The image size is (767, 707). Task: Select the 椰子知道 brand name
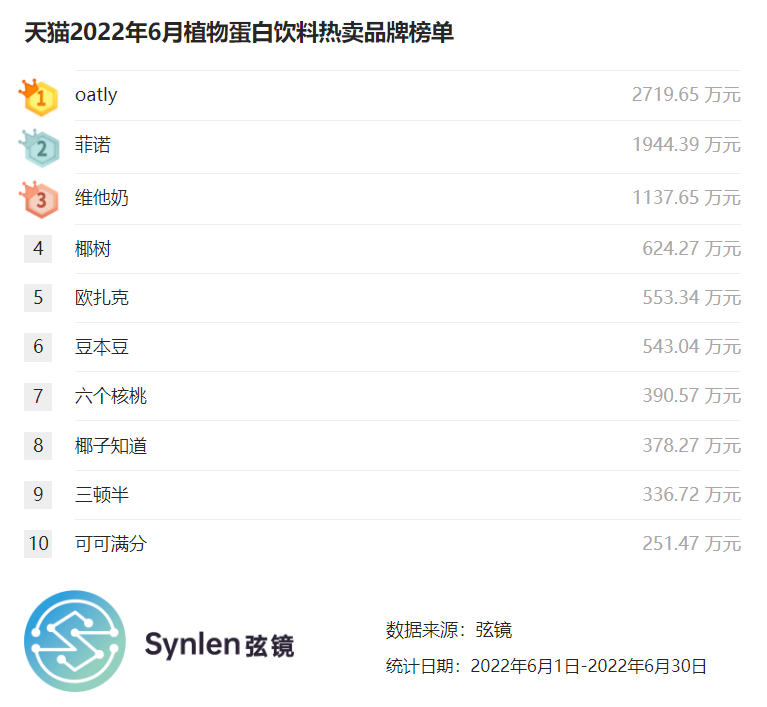pos(111,446)
